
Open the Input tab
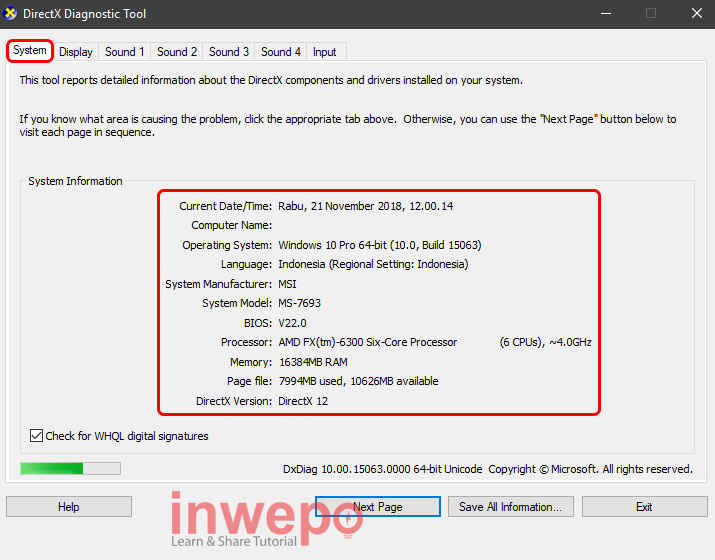click(325, 52)
